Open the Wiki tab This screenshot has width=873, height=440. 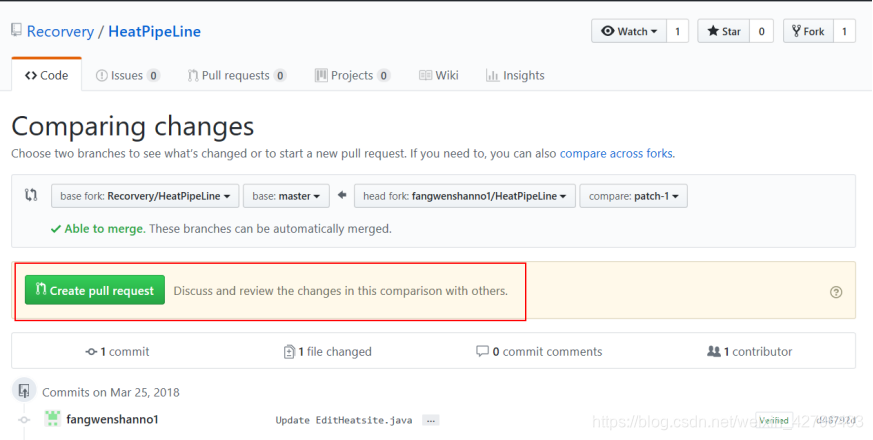[x=439, y=75]
